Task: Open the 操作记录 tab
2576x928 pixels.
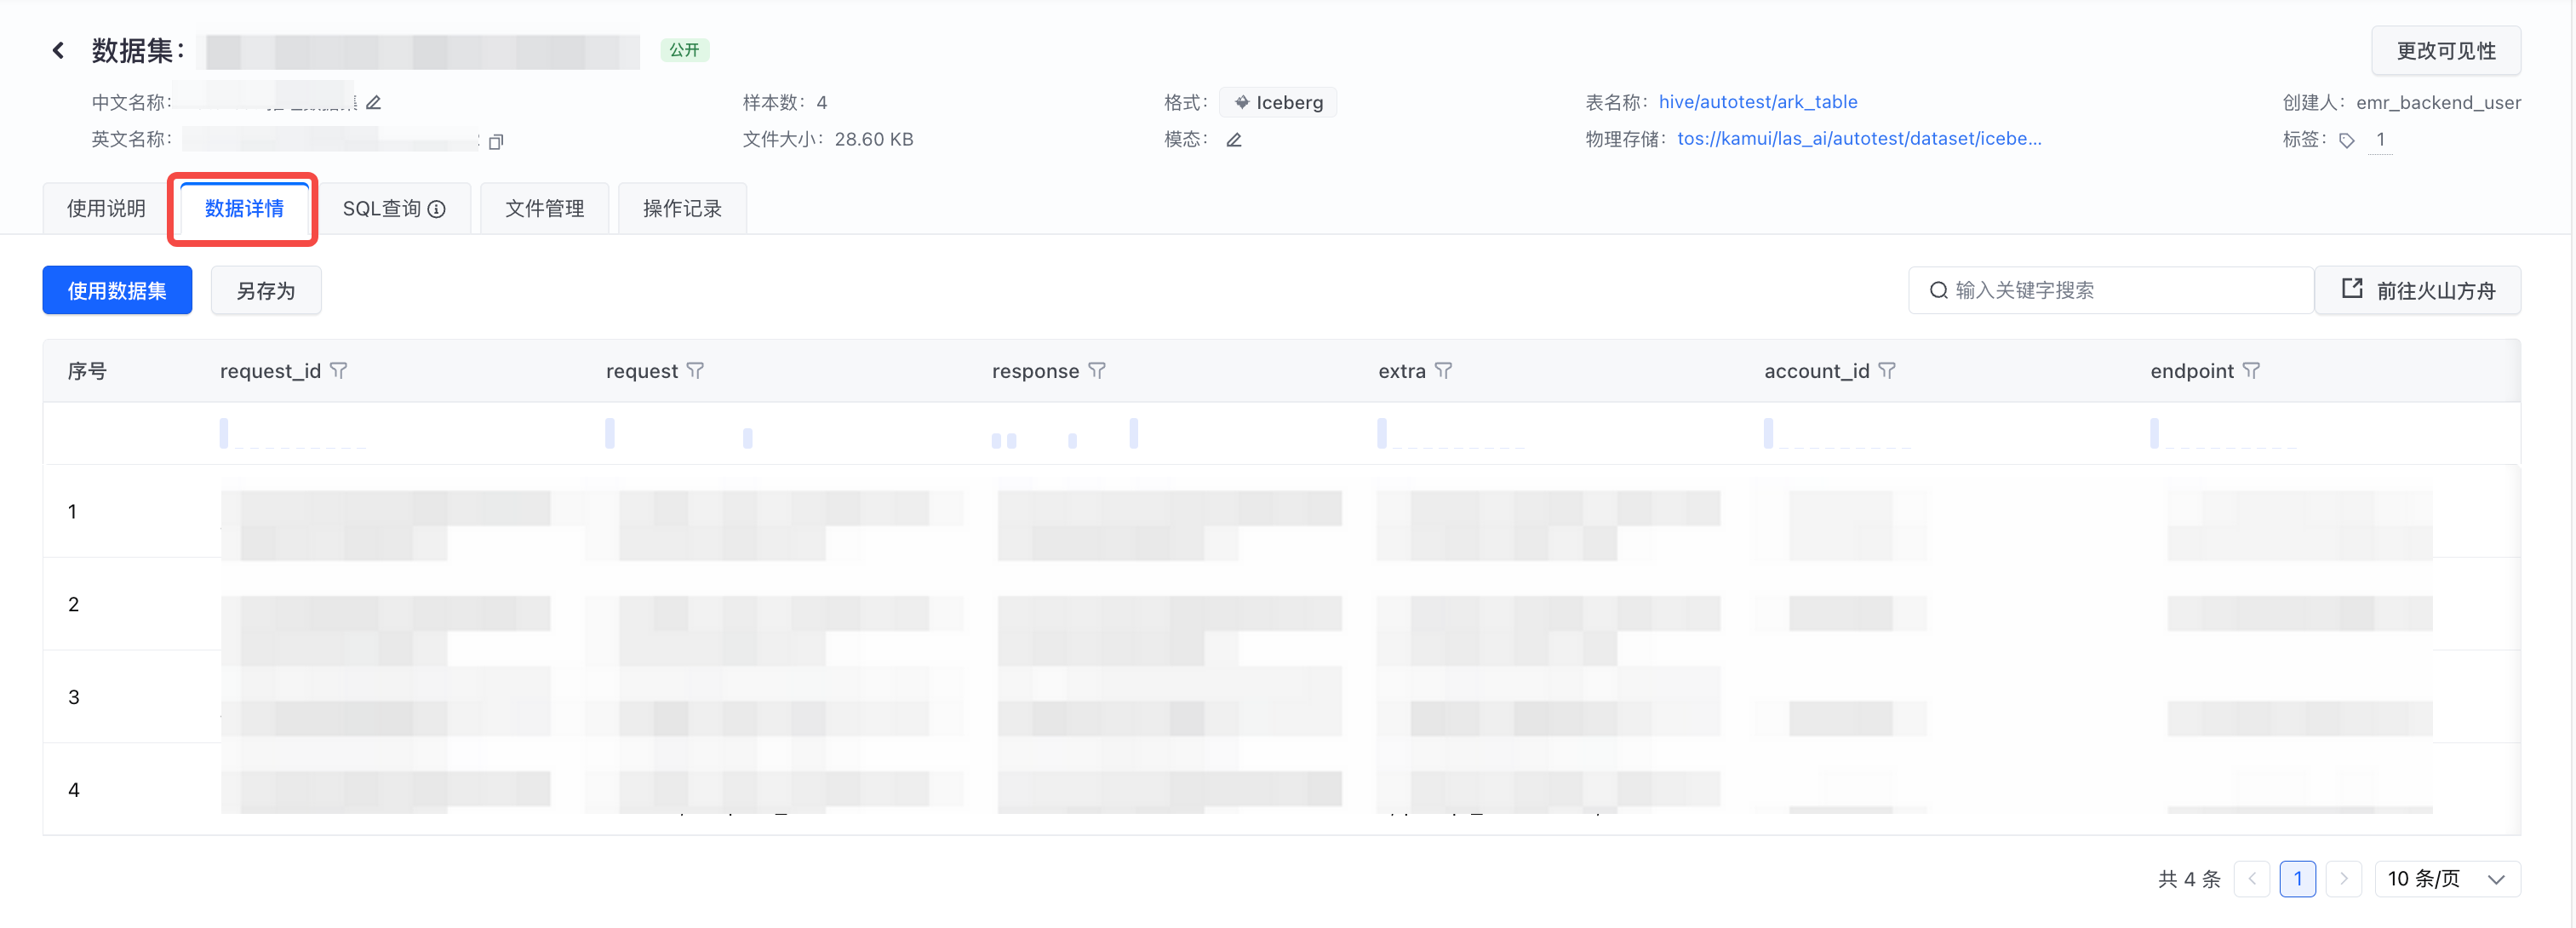Action: tap(682, 209)
